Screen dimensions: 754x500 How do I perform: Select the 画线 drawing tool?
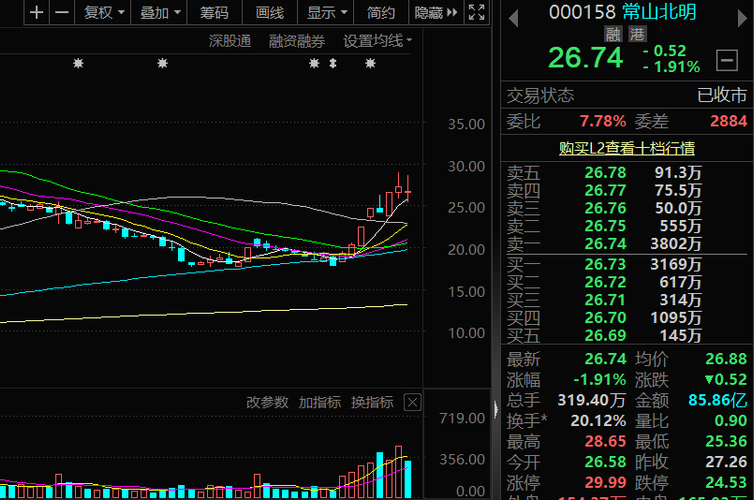269,12
